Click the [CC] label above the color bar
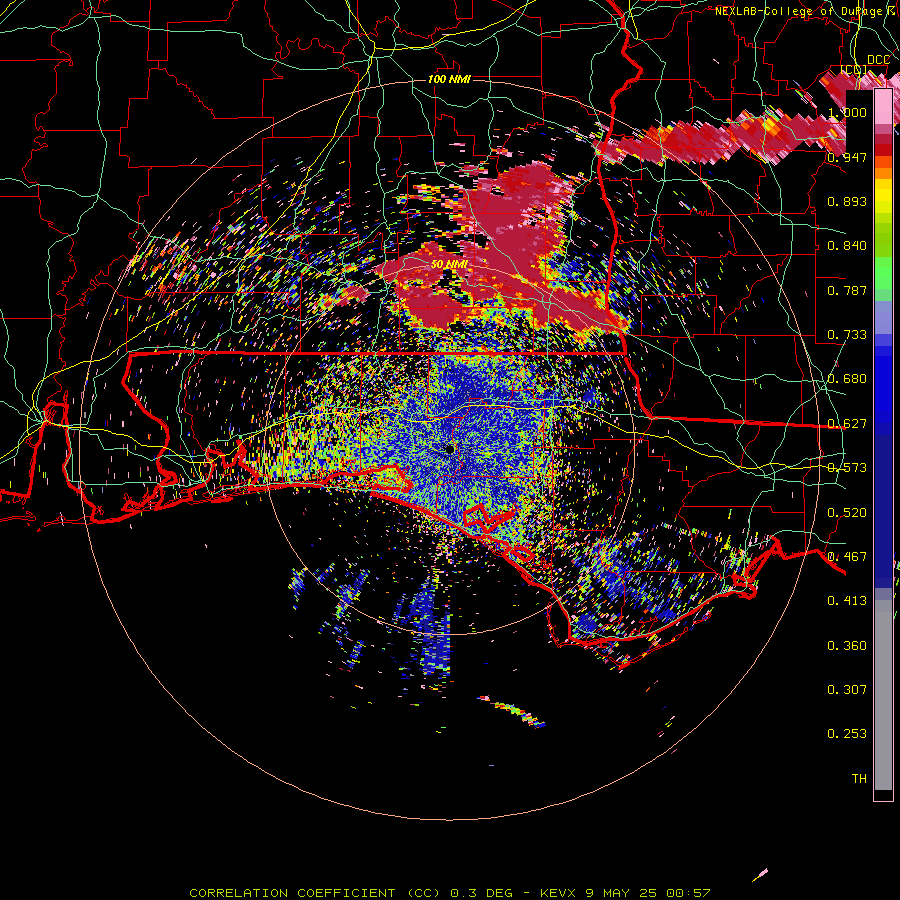900x900 pixels. [x=854, y=70]
